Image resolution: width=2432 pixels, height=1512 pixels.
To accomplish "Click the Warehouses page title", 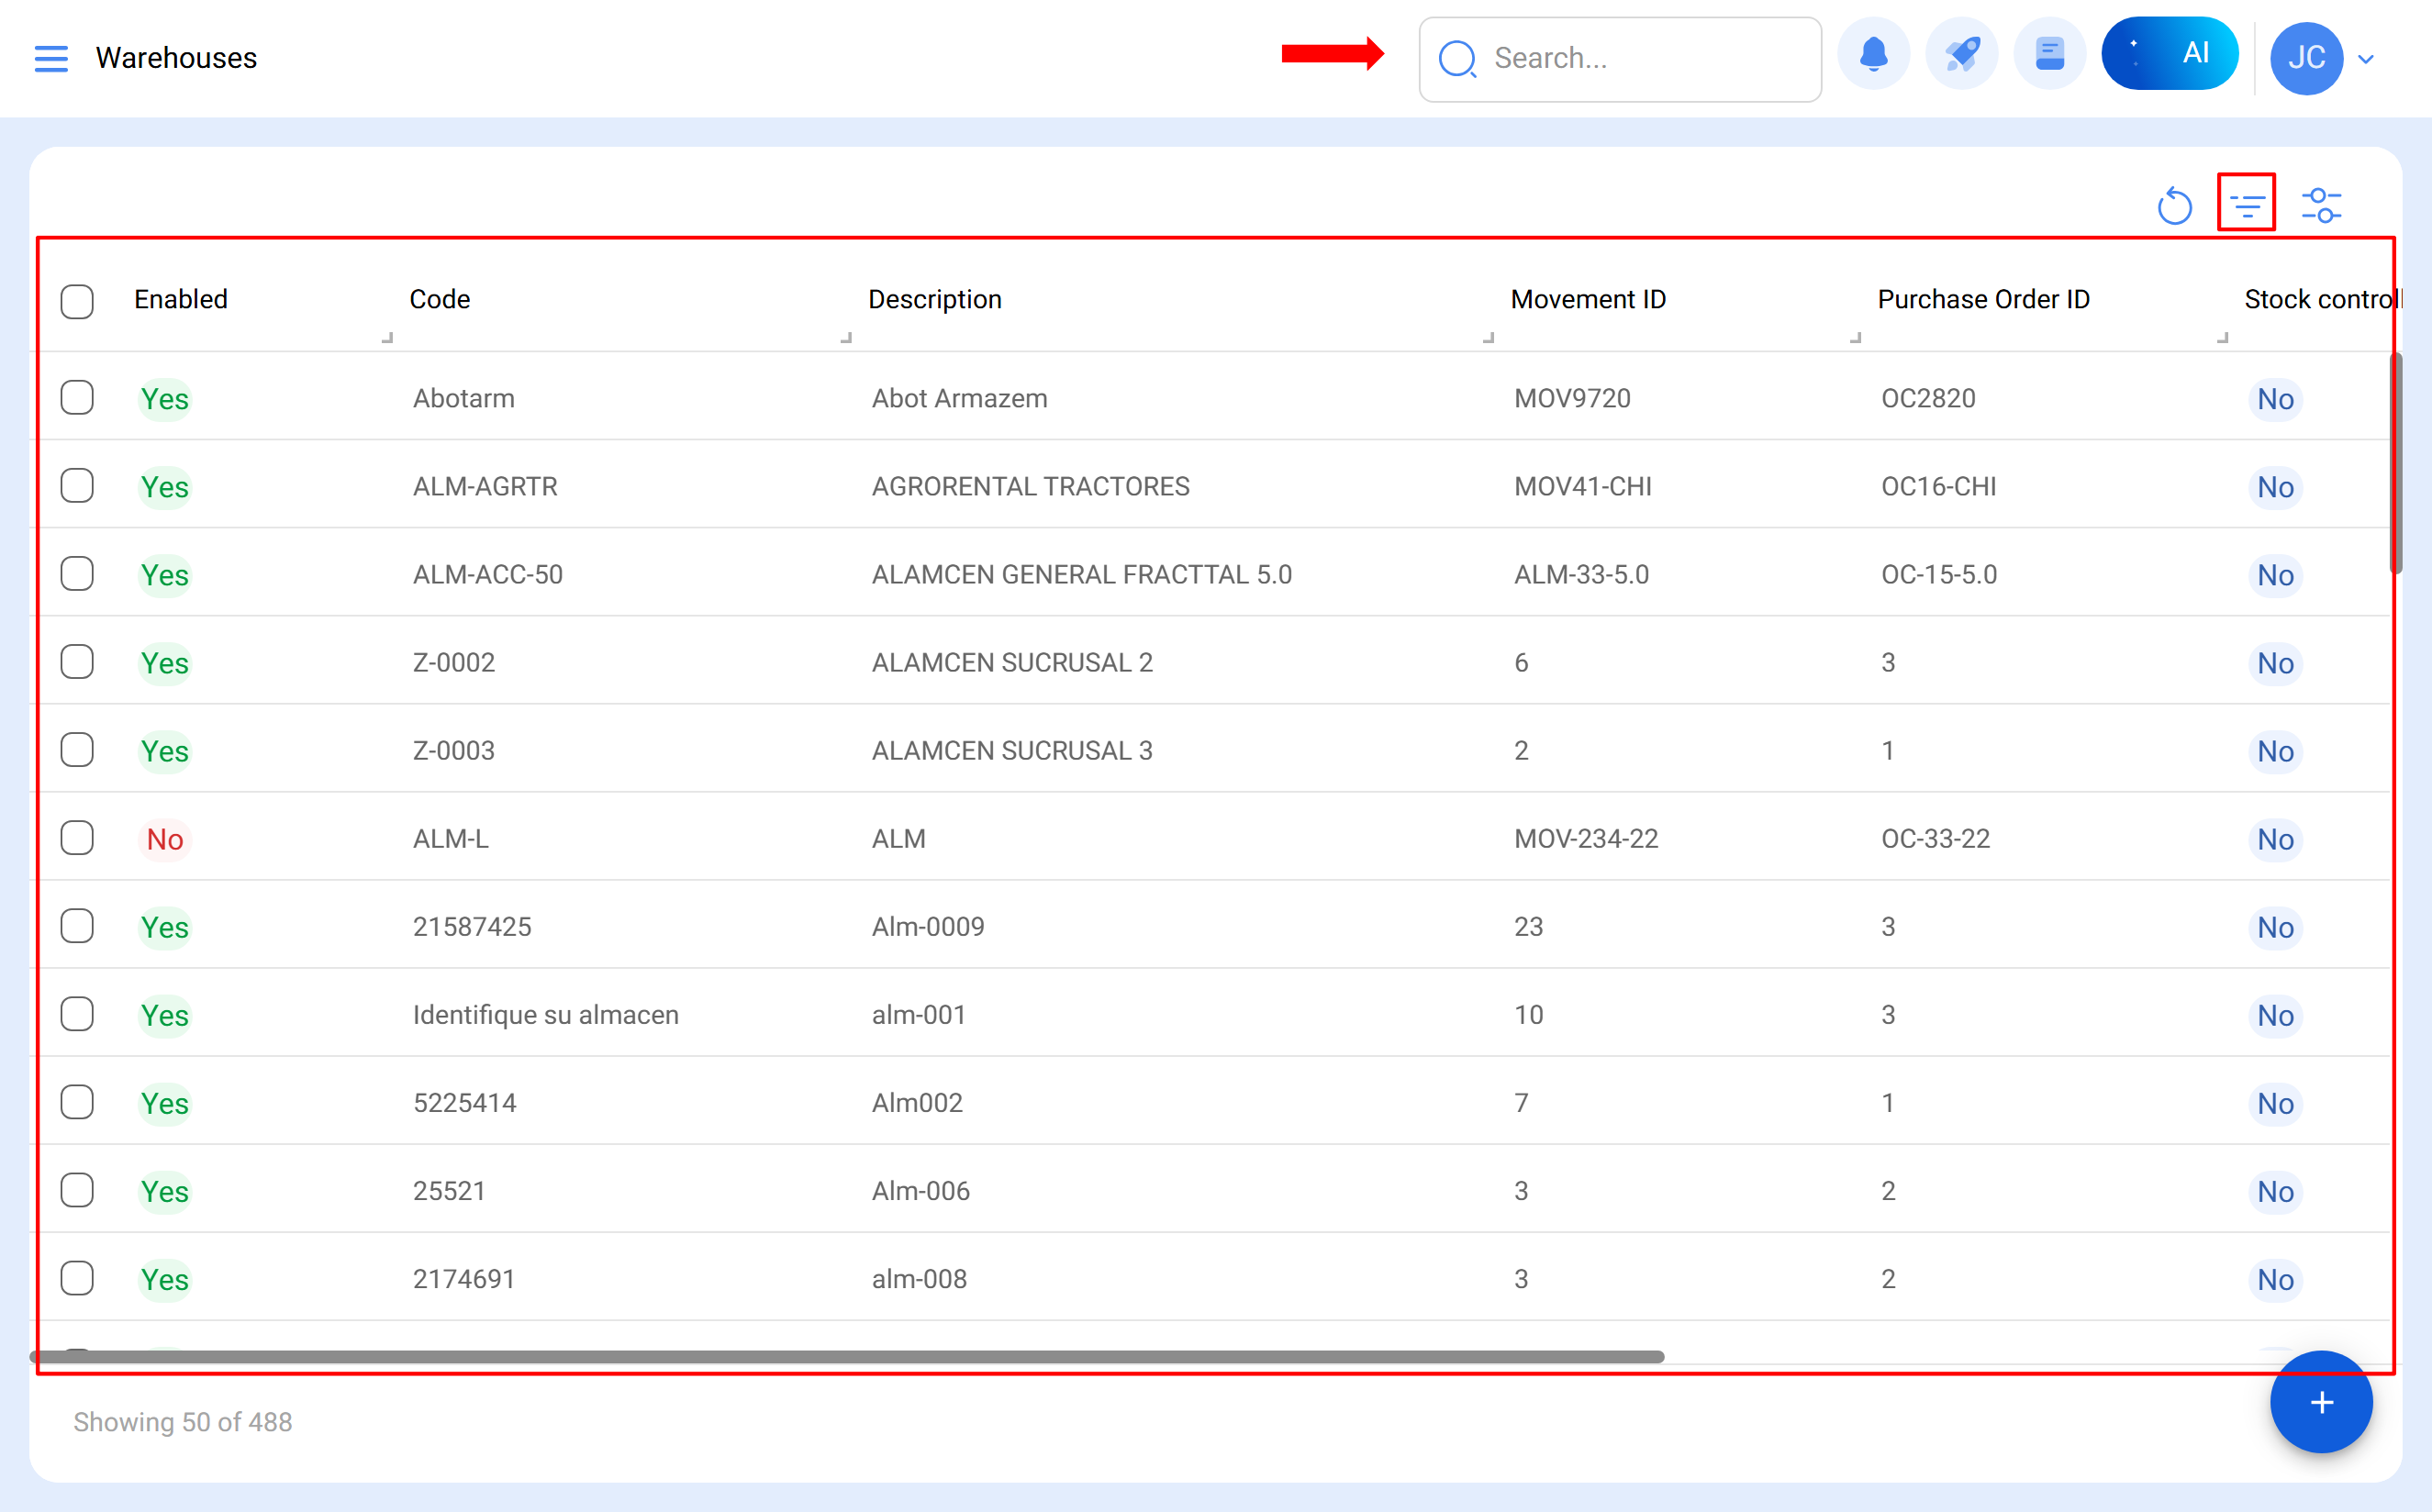I will pyautogui.click(x=176, y=57).
